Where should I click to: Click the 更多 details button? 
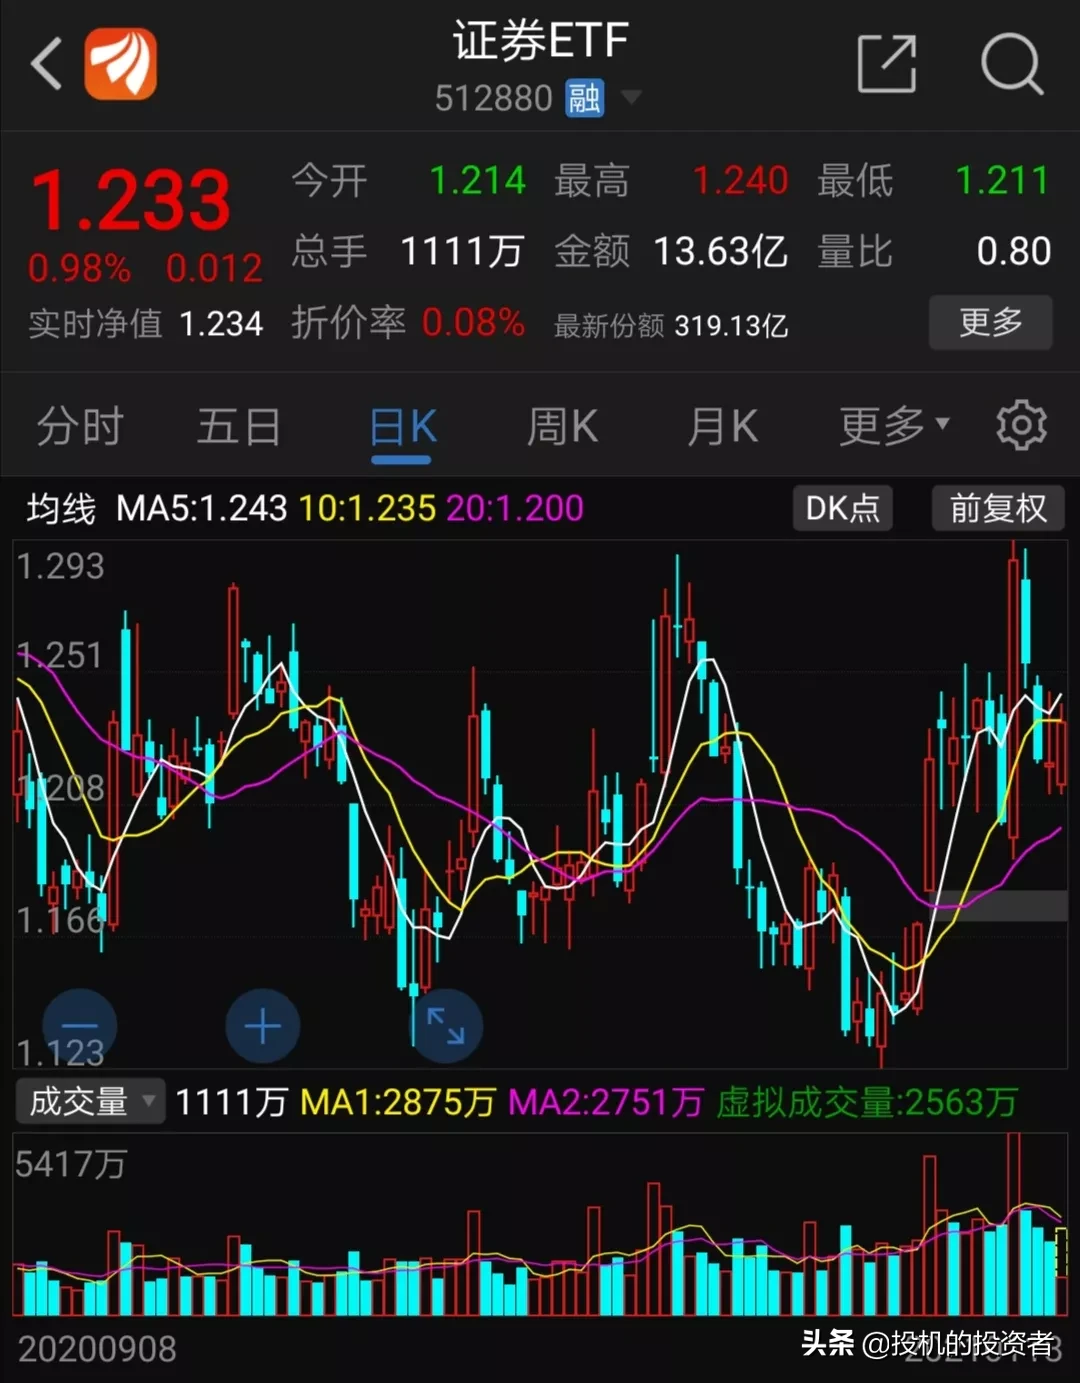[991, 322]
